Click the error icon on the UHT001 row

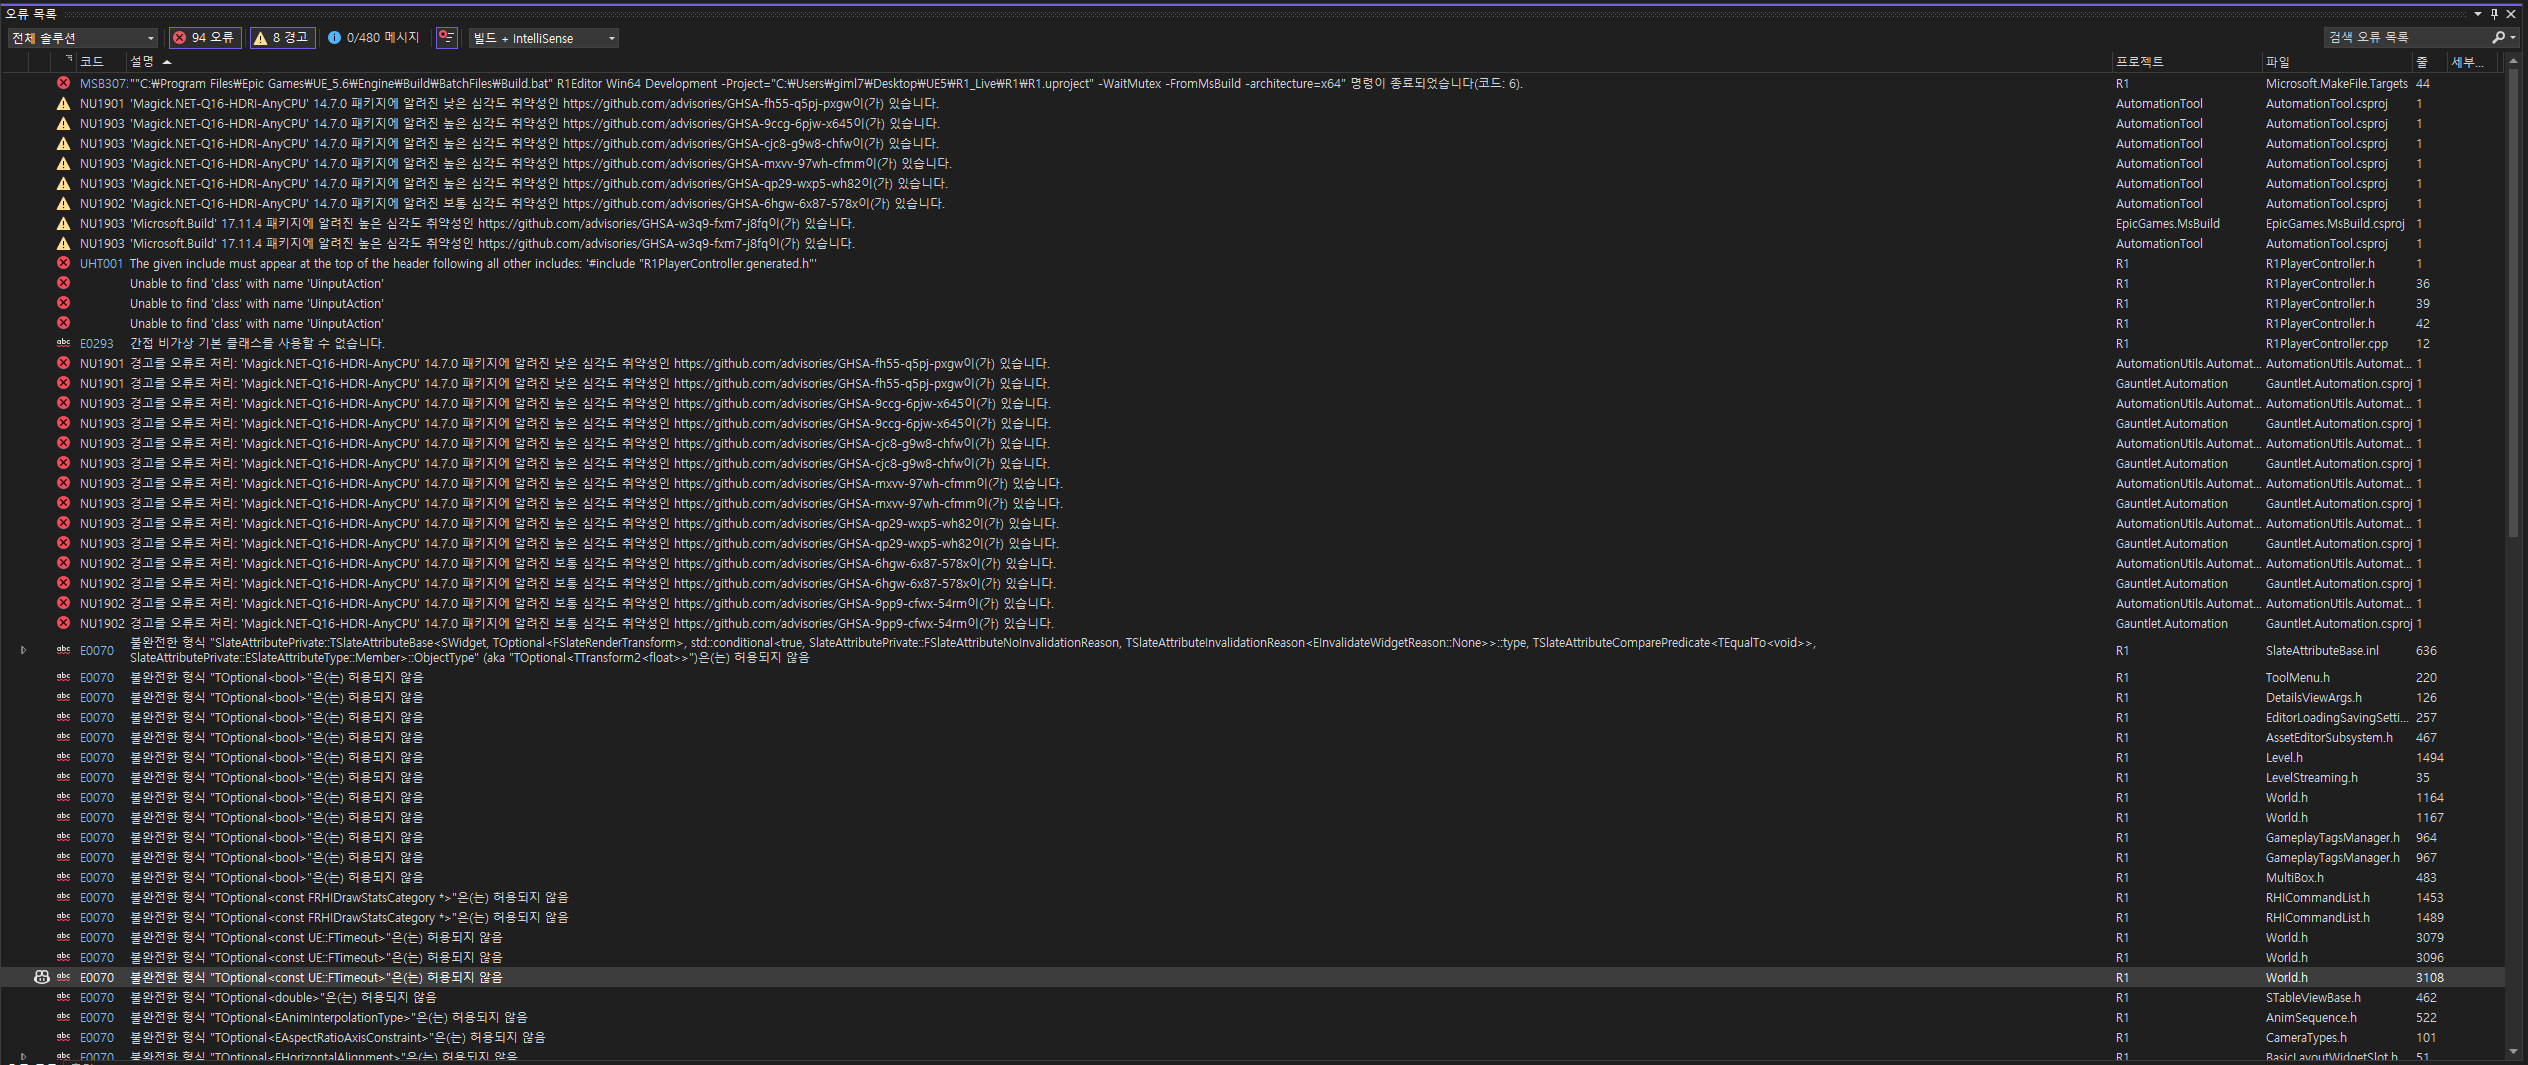coord(63,263)
